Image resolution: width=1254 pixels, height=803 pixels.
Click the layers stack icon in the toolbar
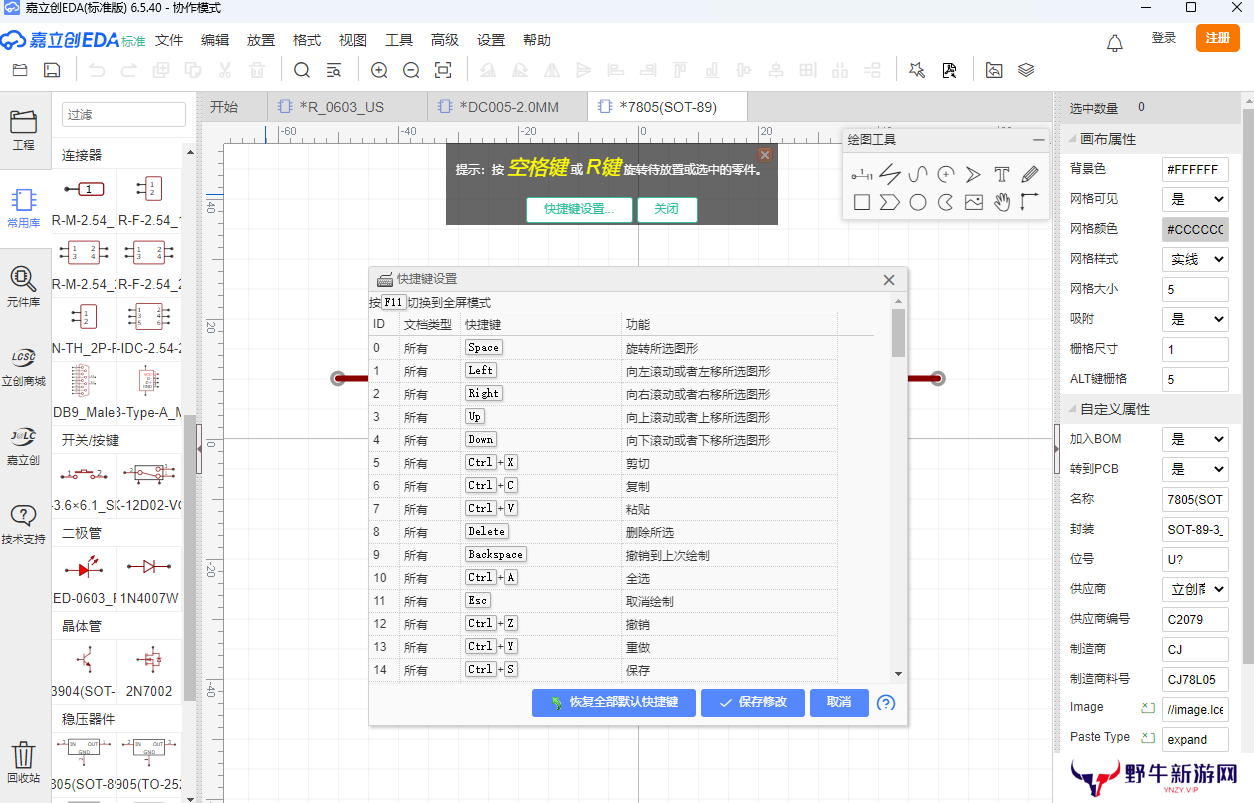(1026, 70)
